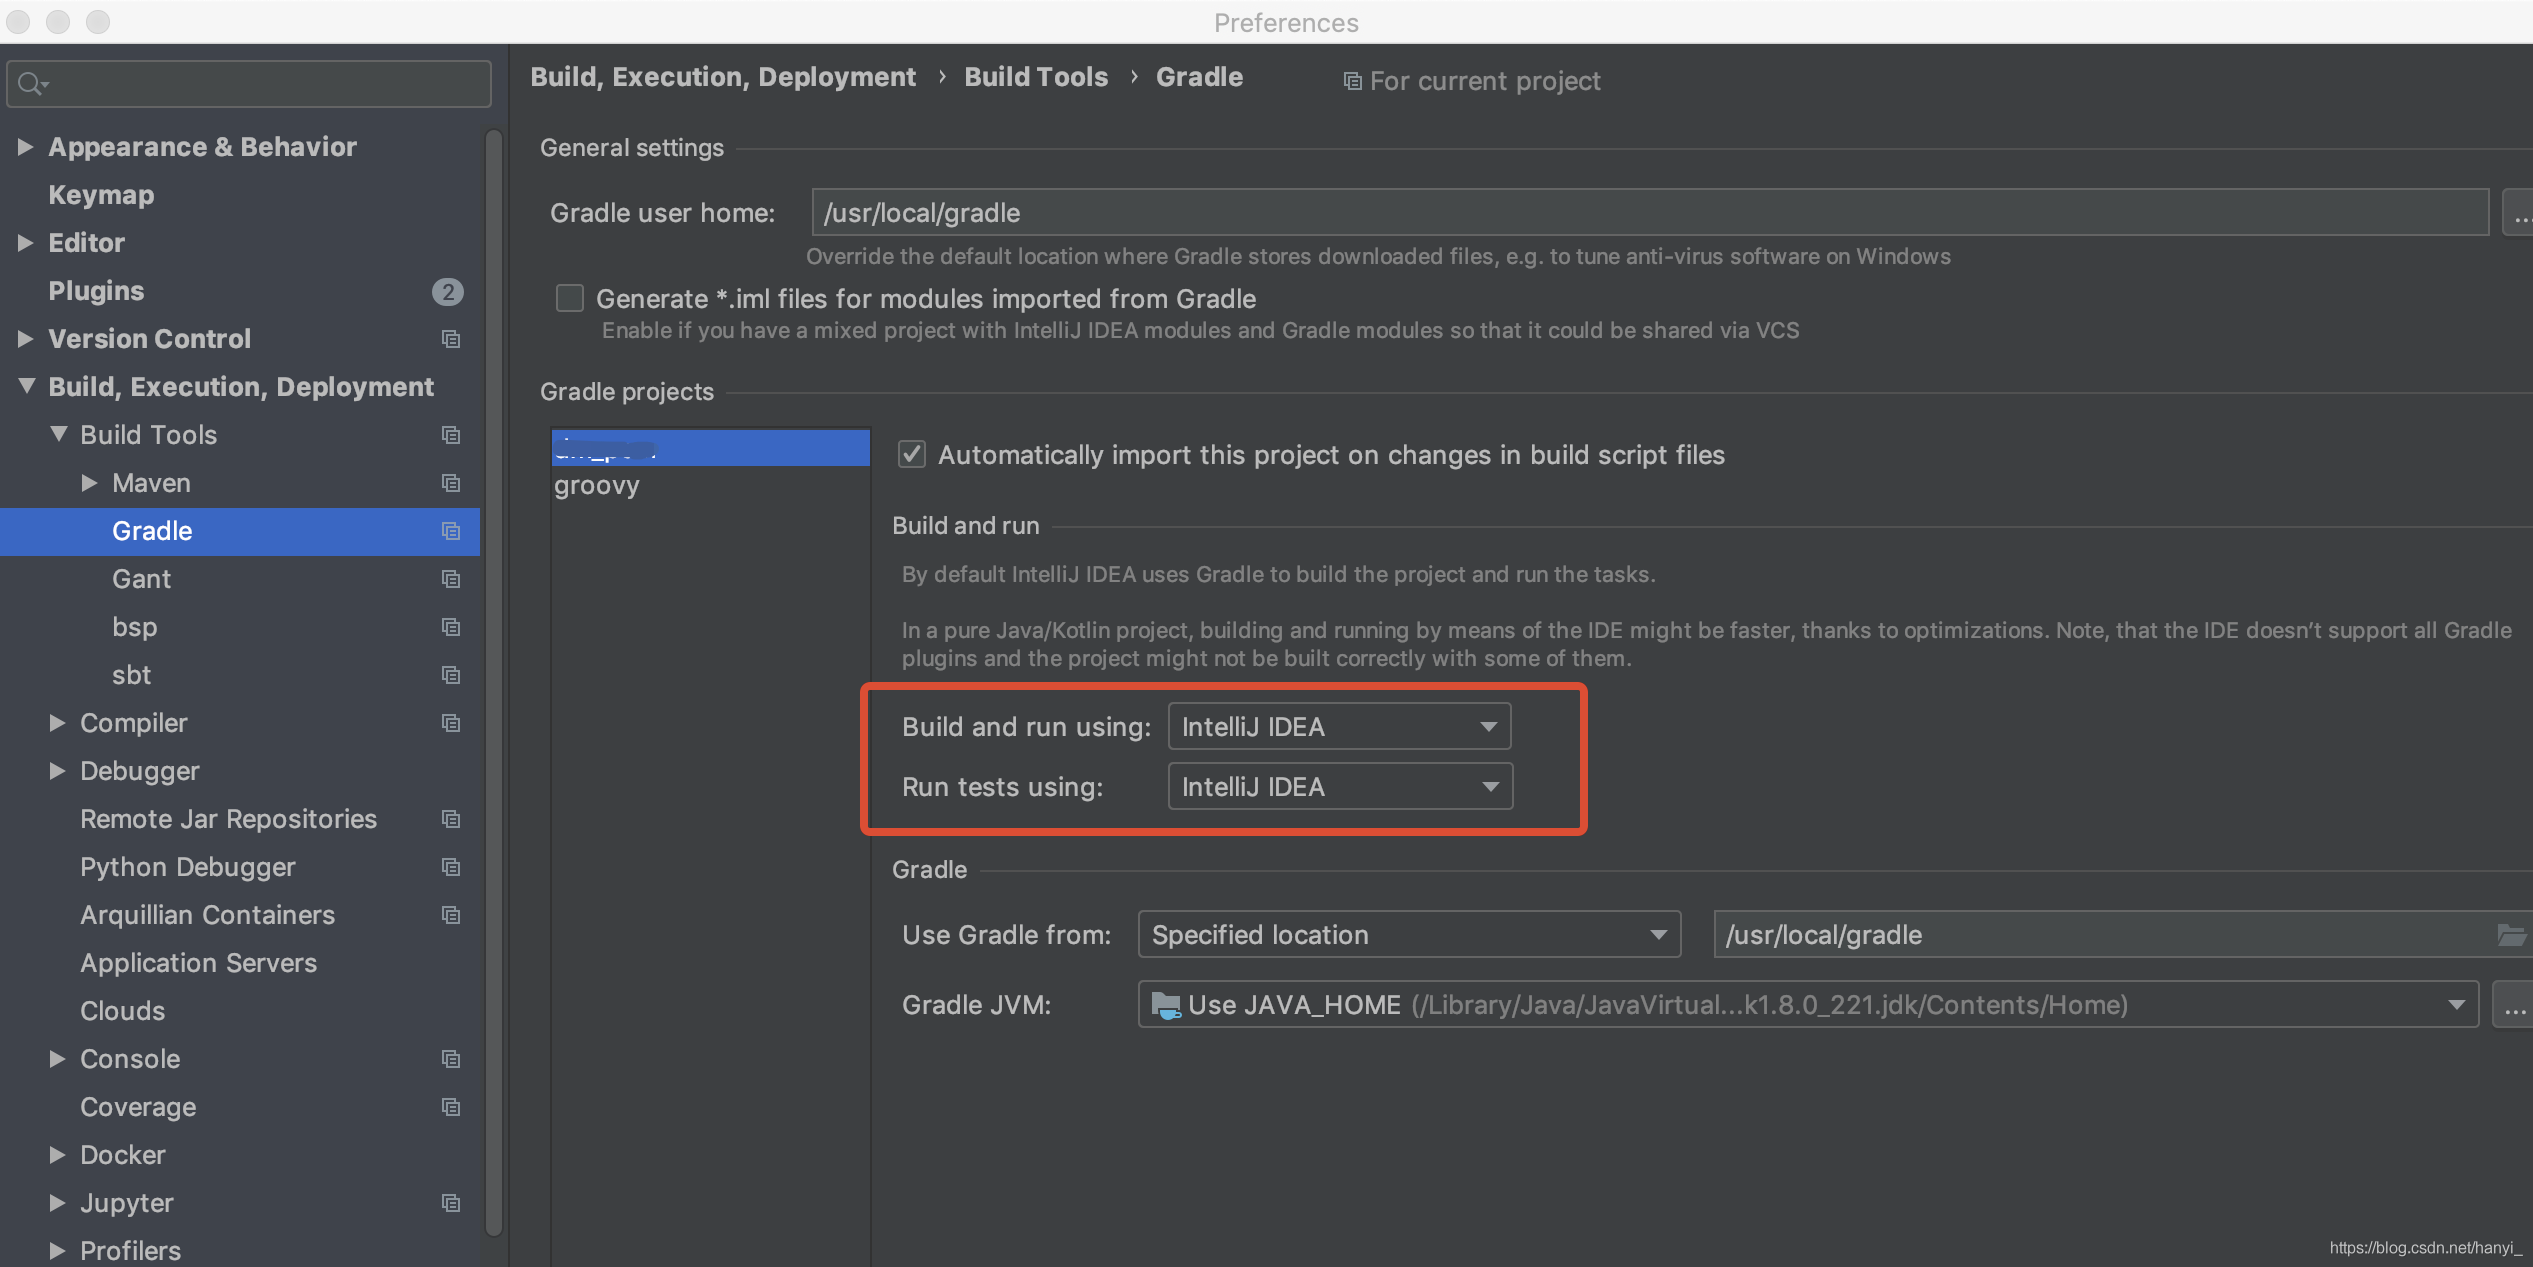Image resolution: width=2533 pixels, height=1267 pixels.
Task: Click the project-level icon next to Gradle
Action: (451, 531)
